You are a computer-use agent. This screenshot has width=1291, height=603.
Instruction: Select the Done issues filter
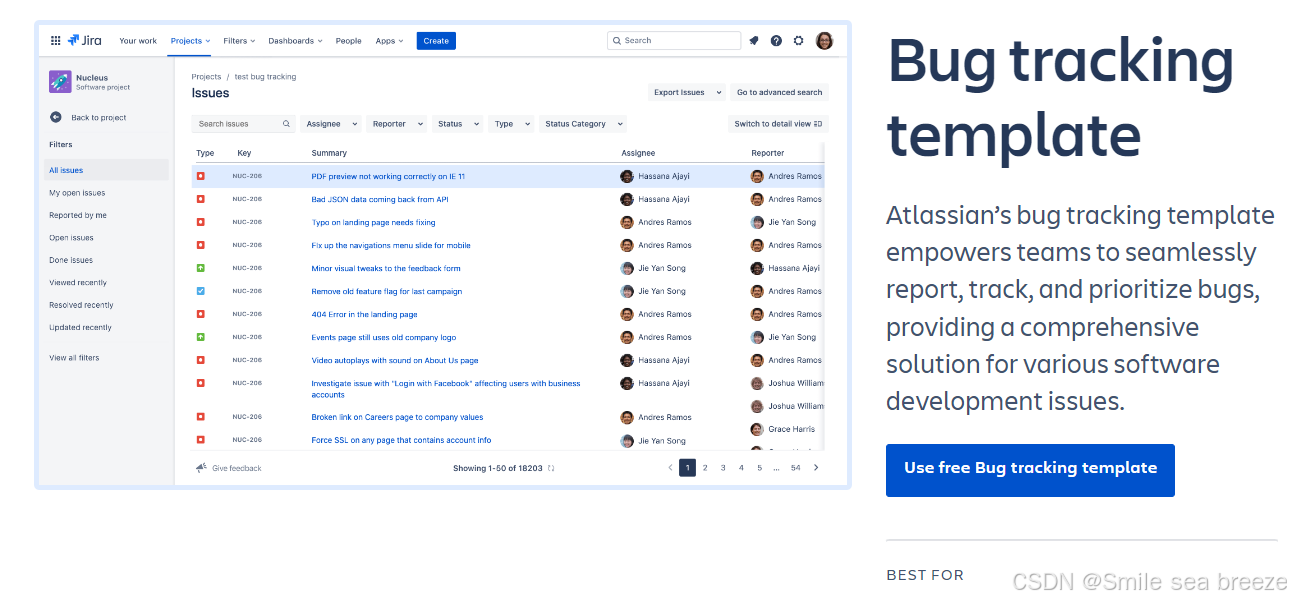(71, 260)
